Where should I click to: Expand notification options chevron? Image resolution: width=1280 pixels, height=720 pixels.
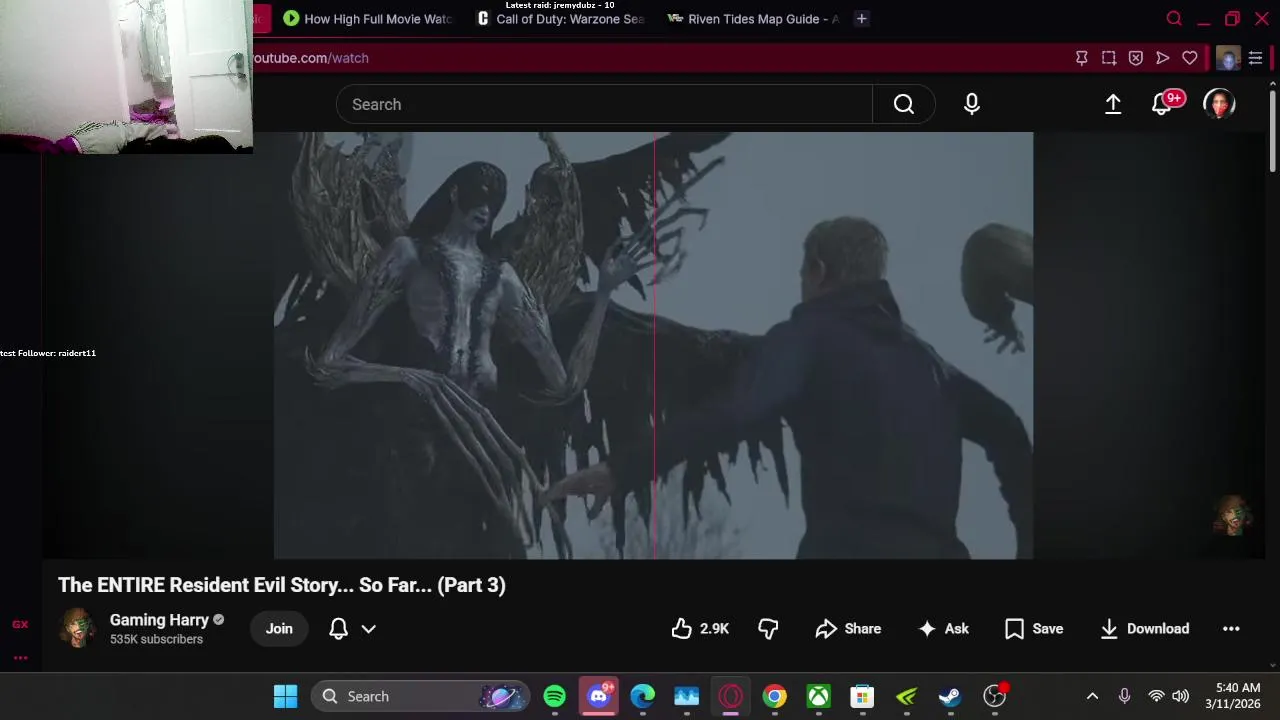tap(368, 628)
